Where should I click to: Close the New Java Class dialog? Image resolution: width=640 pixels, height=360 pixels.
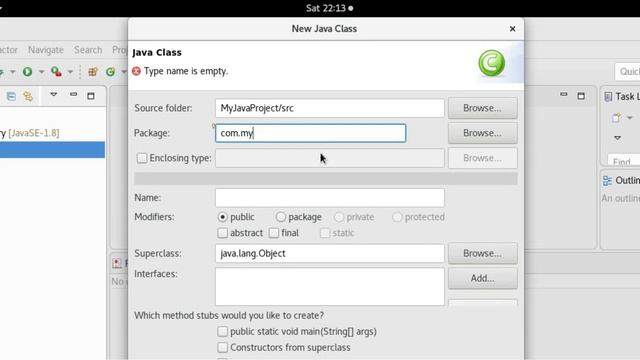pos(512,29)
